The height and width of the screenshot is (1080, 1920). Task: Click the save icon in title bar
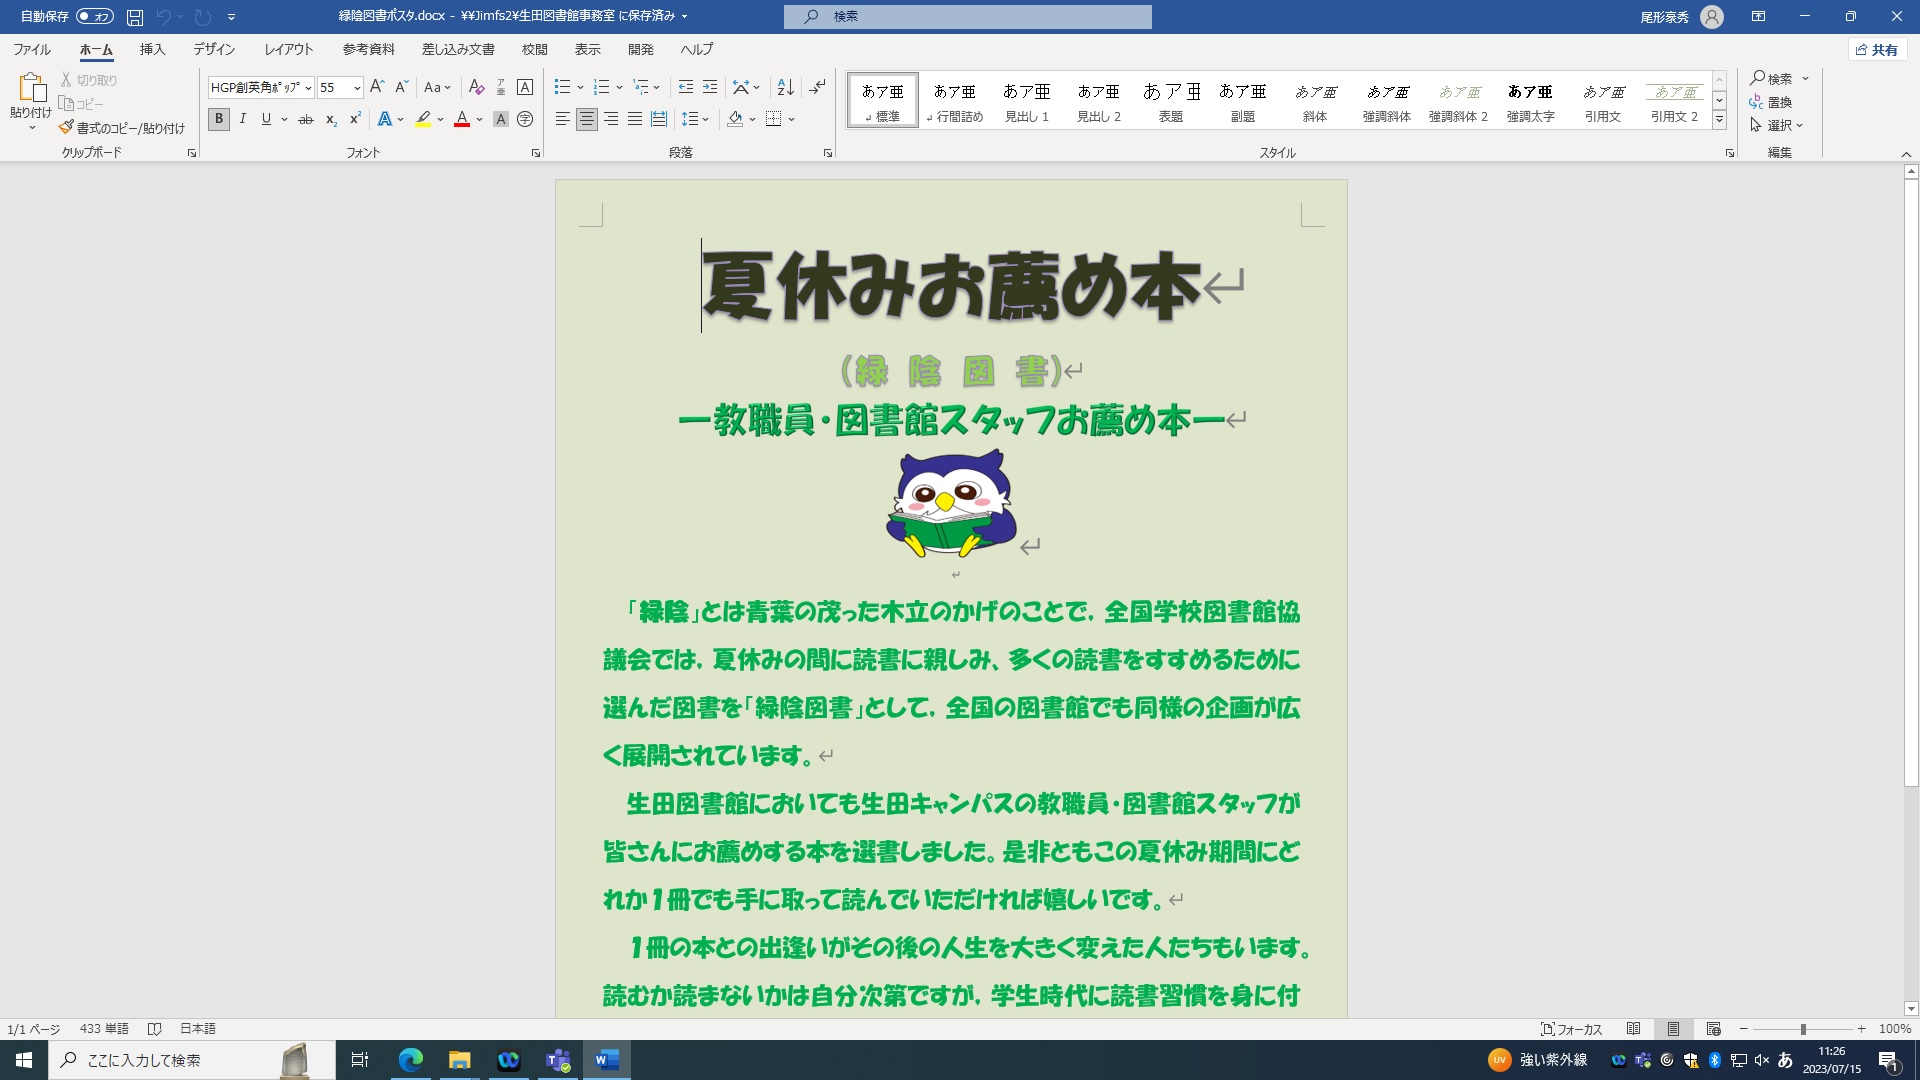tap(135, 16)
